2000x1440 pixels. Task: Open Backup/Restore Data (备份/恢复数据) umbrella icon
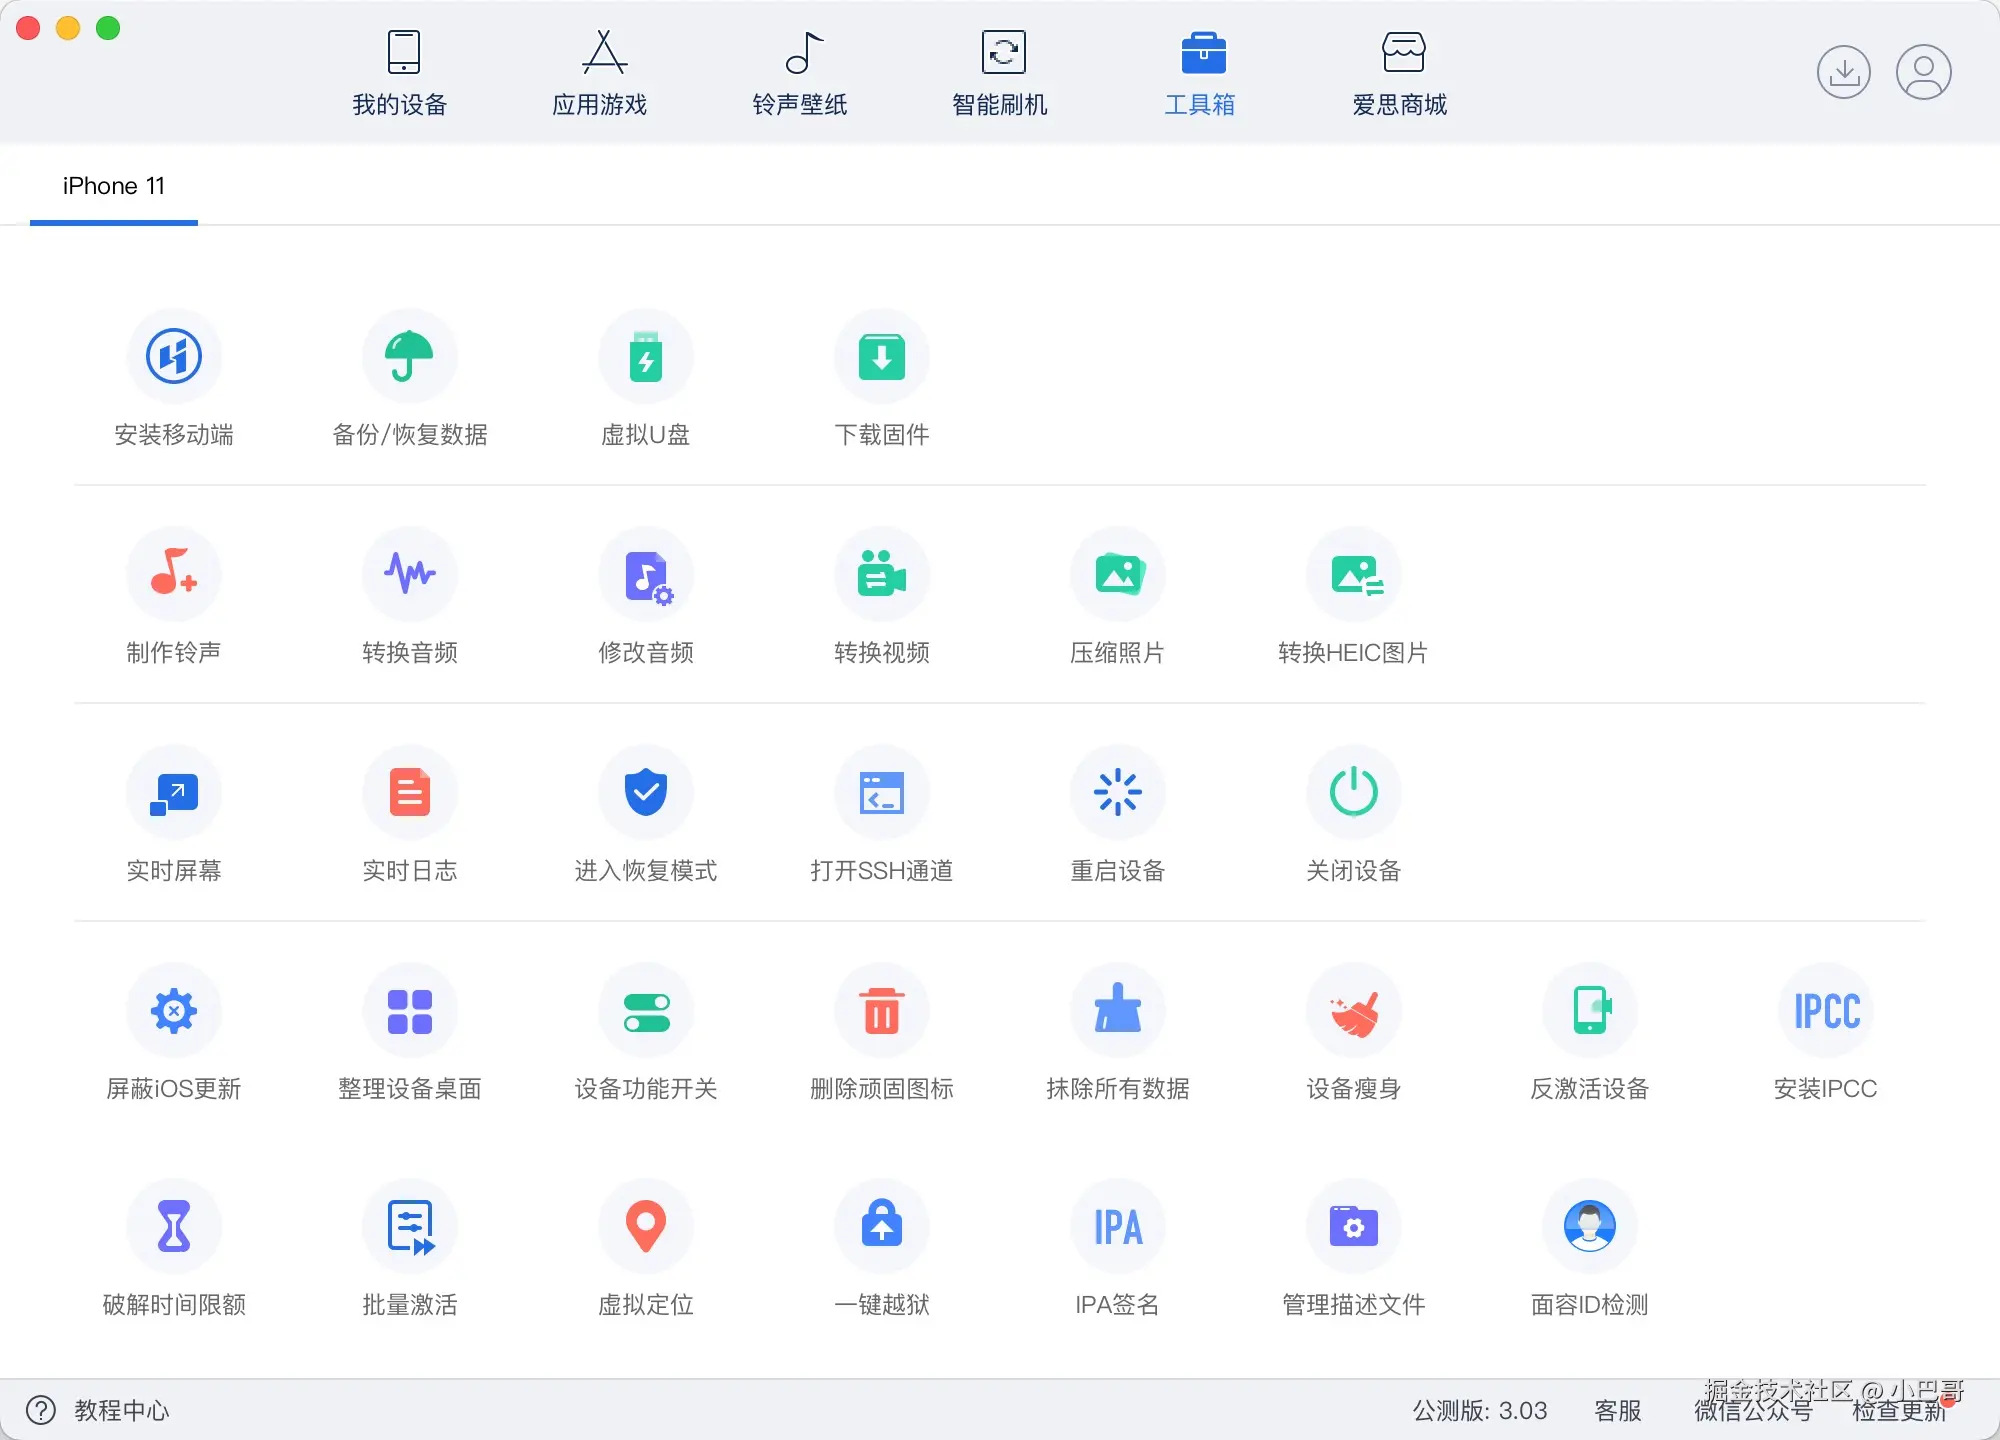pyautogui.click(x=409, y=357)
